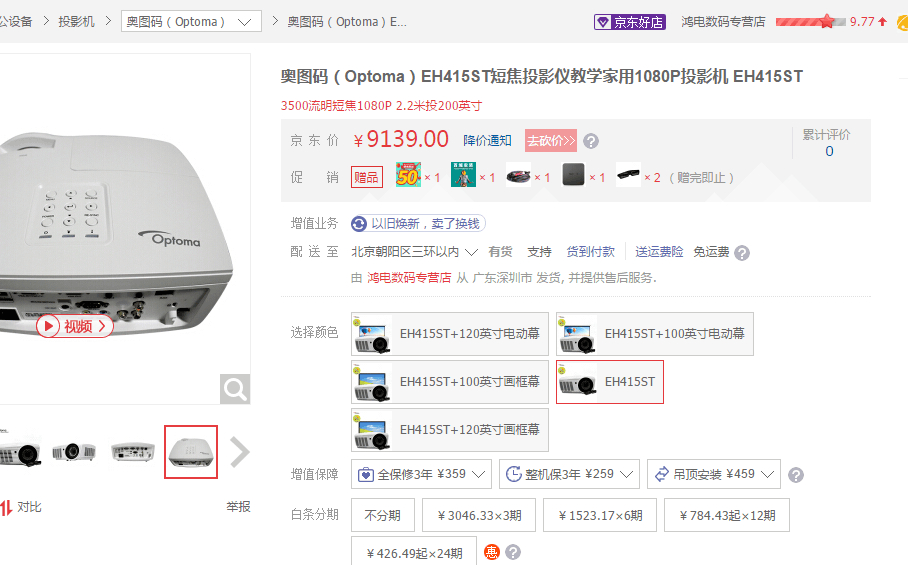Image resolution: width=908 pixels, height=565 pixels.
Task: View the green book gift icon
Action: pyautogui.click(x=463, y=175)
